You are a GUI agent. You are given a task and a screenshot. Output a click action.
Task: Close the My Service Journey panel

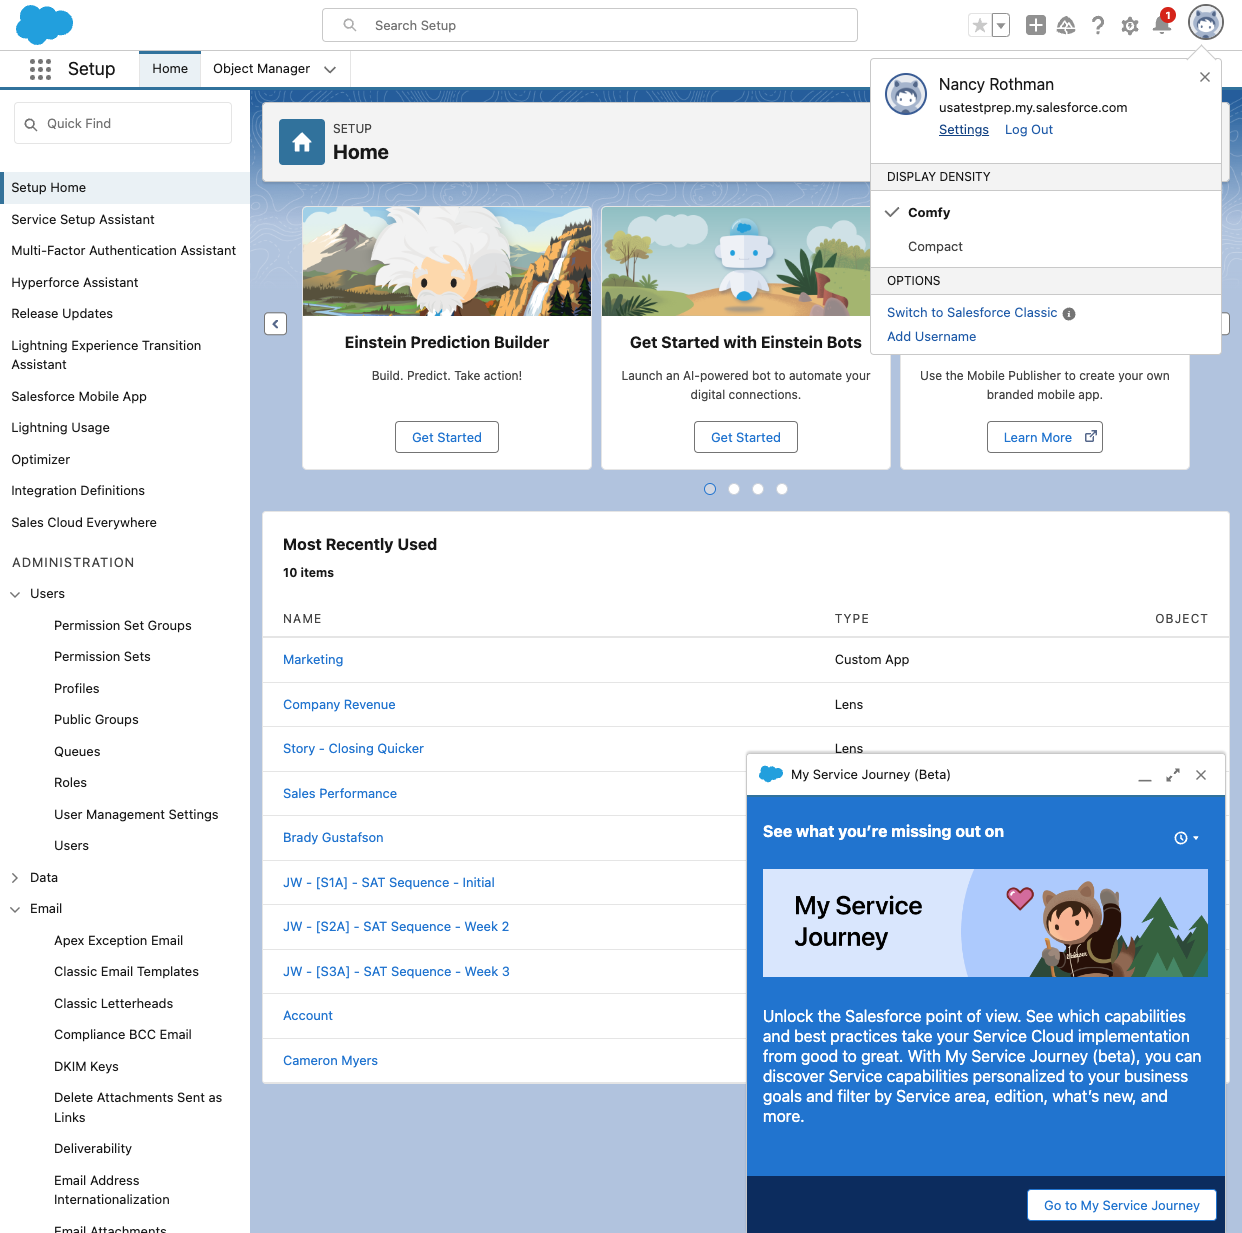pos(1201,775)
